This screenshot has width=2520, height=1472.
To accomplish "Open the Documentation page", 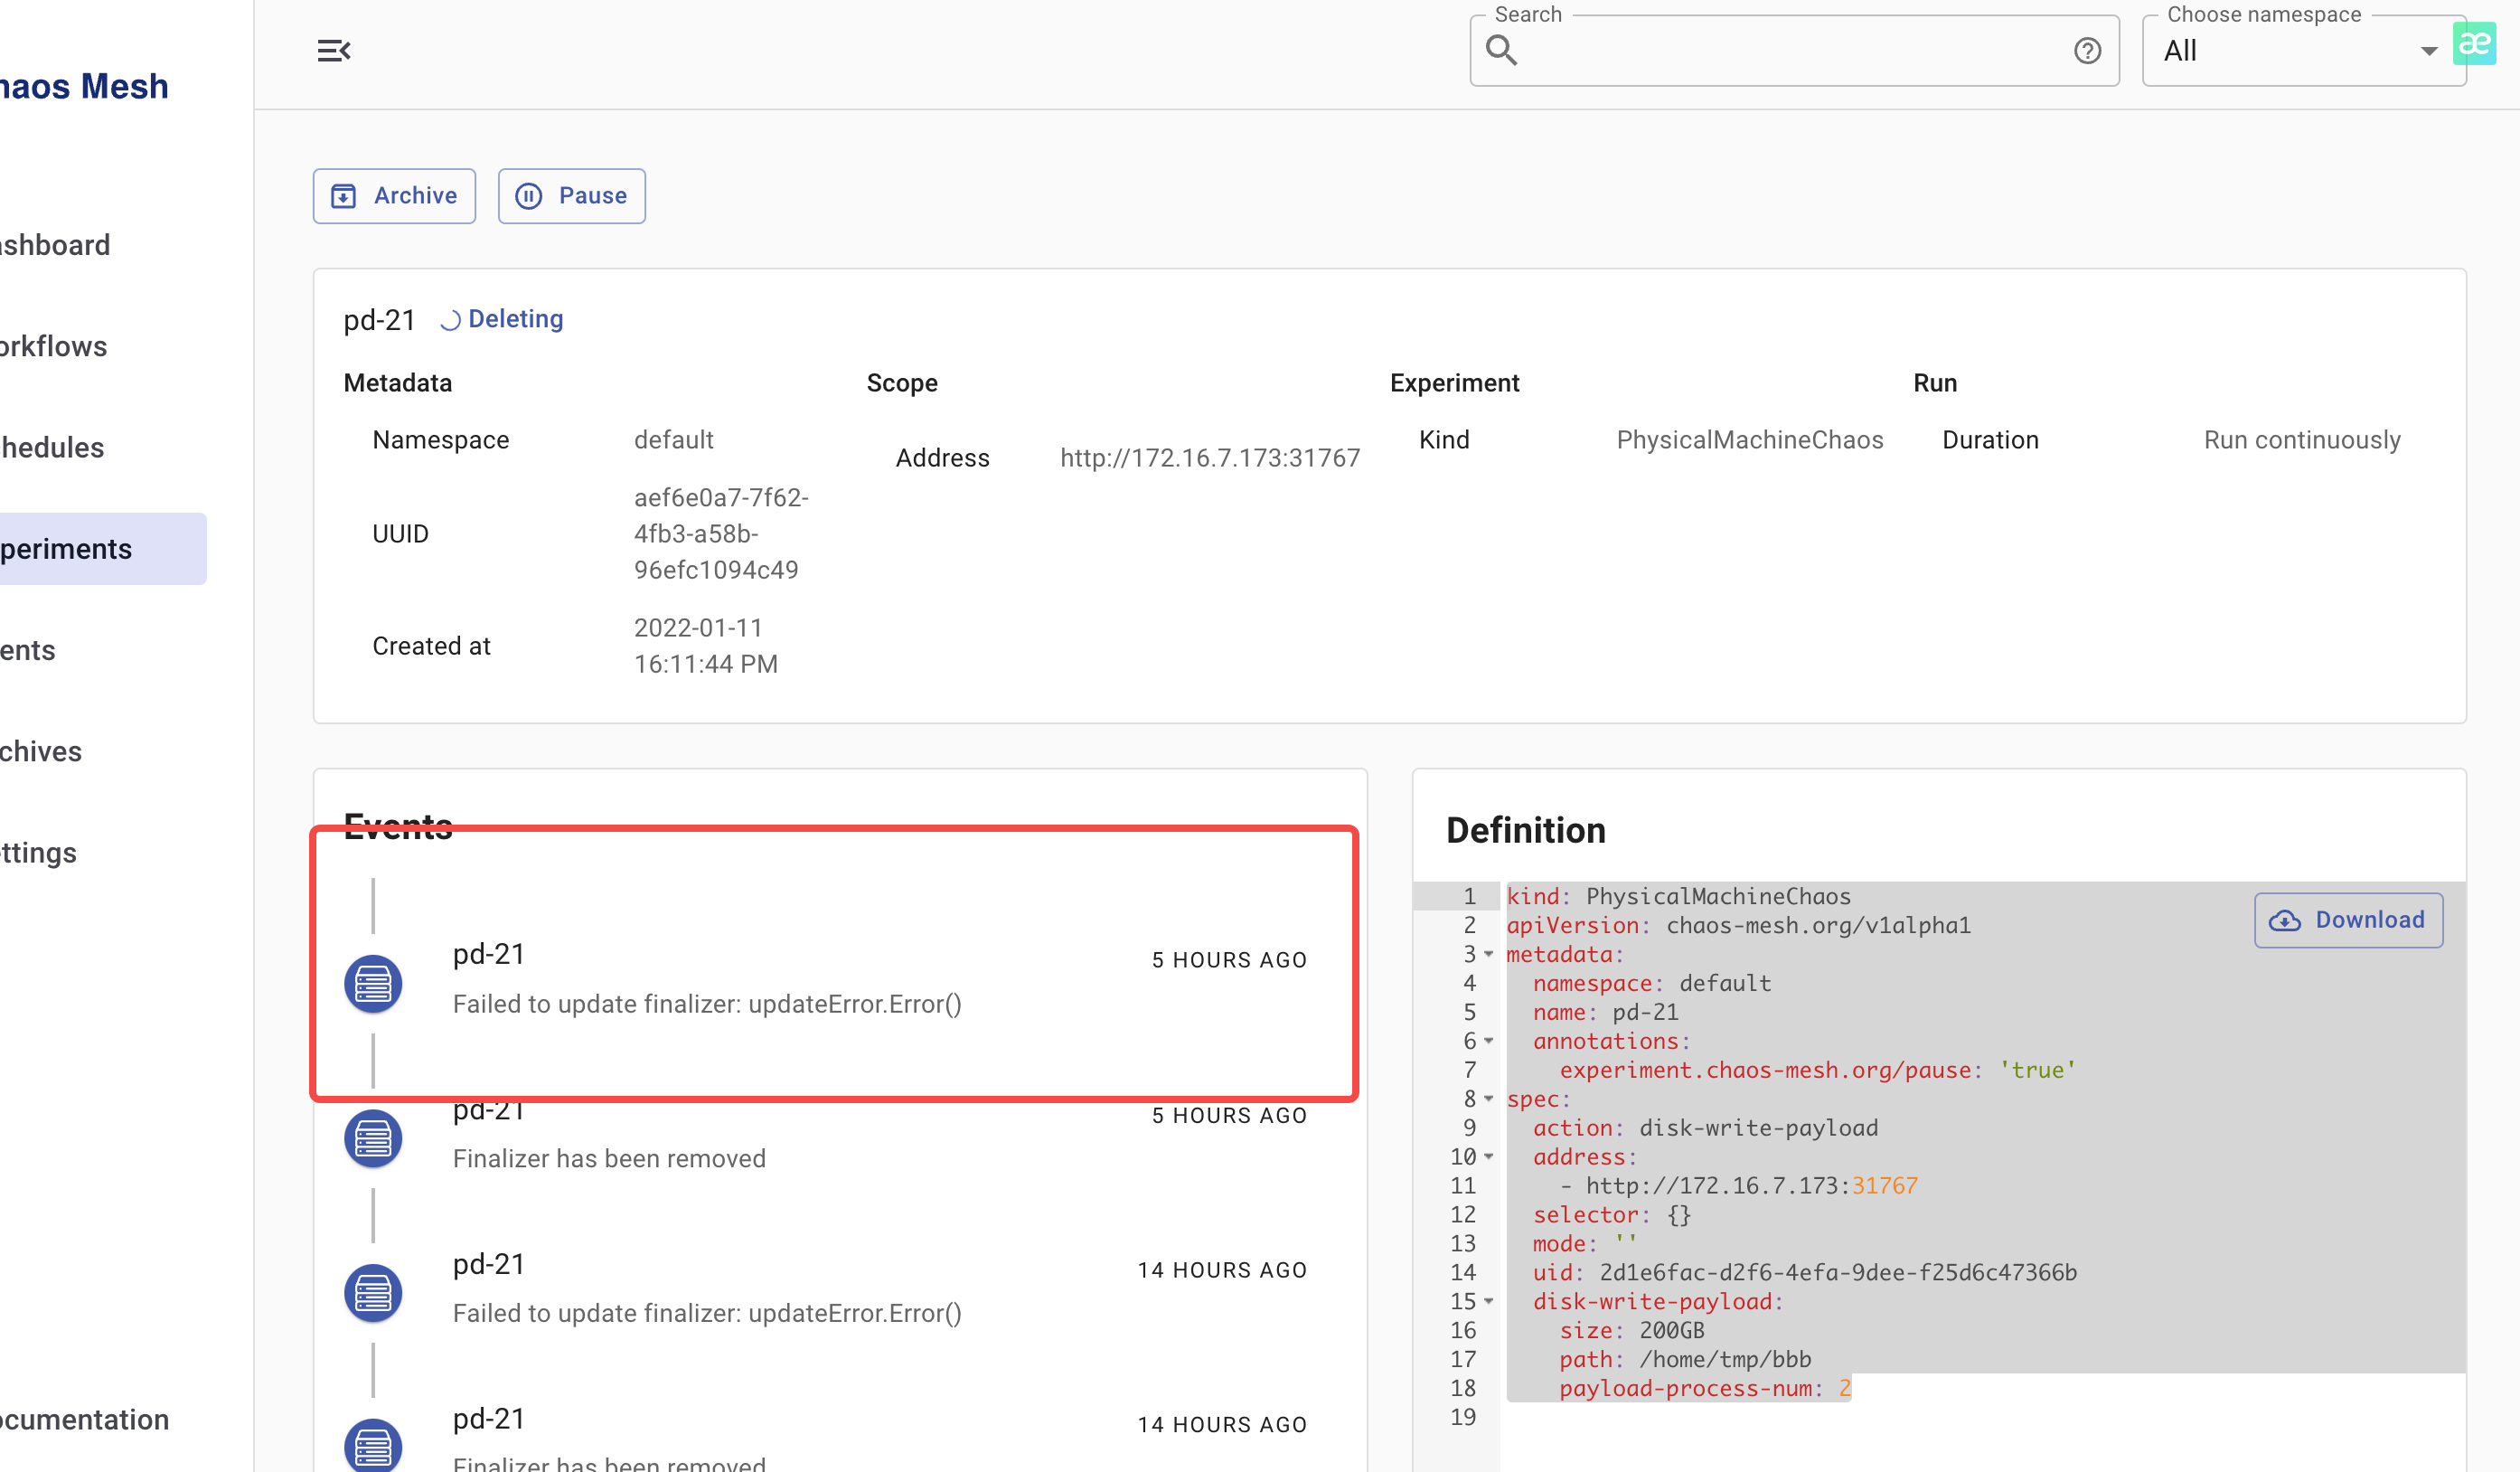I will click(x=85, y=1419).
